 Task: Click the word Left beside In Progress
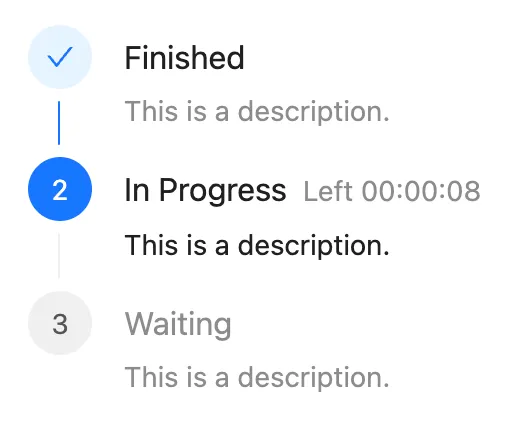tap(328, 191)
